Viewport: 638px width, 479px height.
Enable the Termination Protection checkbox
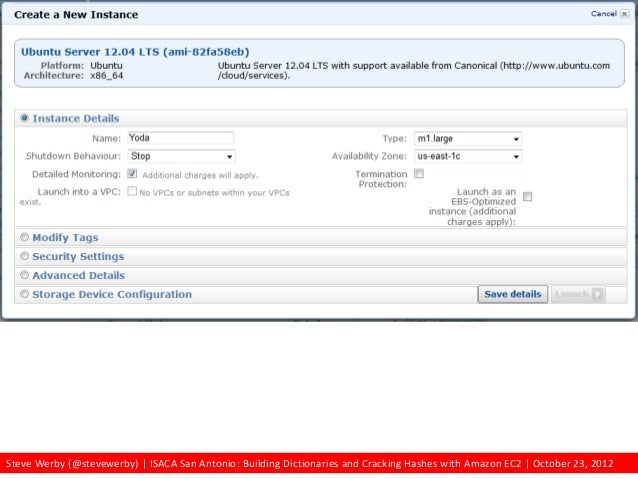click(x=419, y=174)
